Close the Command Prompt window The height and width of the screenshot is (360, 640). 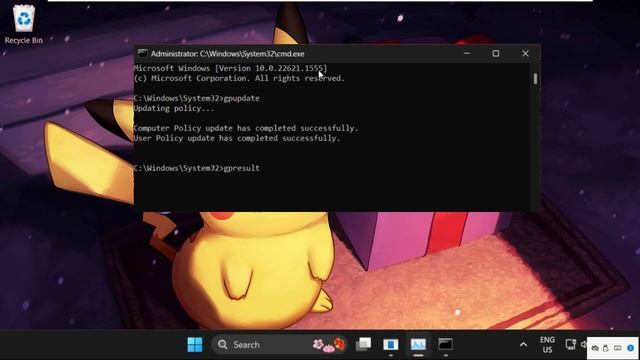coord(525,53)
